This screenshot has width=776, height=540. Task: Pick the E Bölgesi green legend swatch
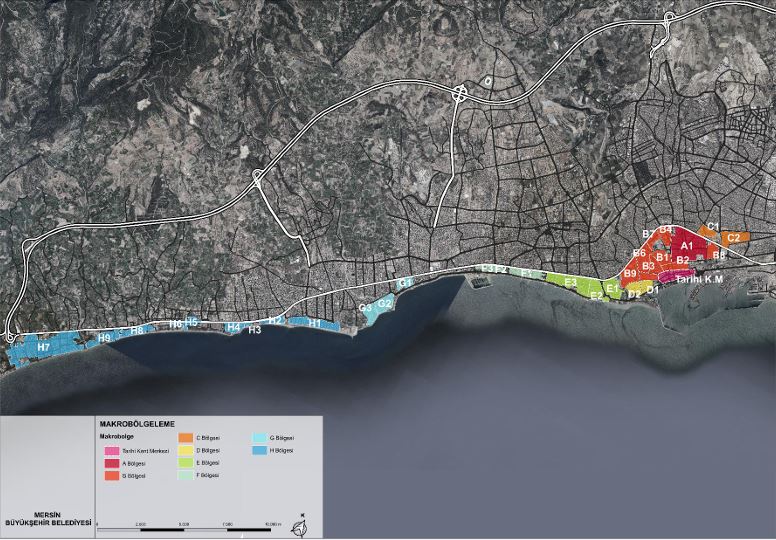point(186,463)
